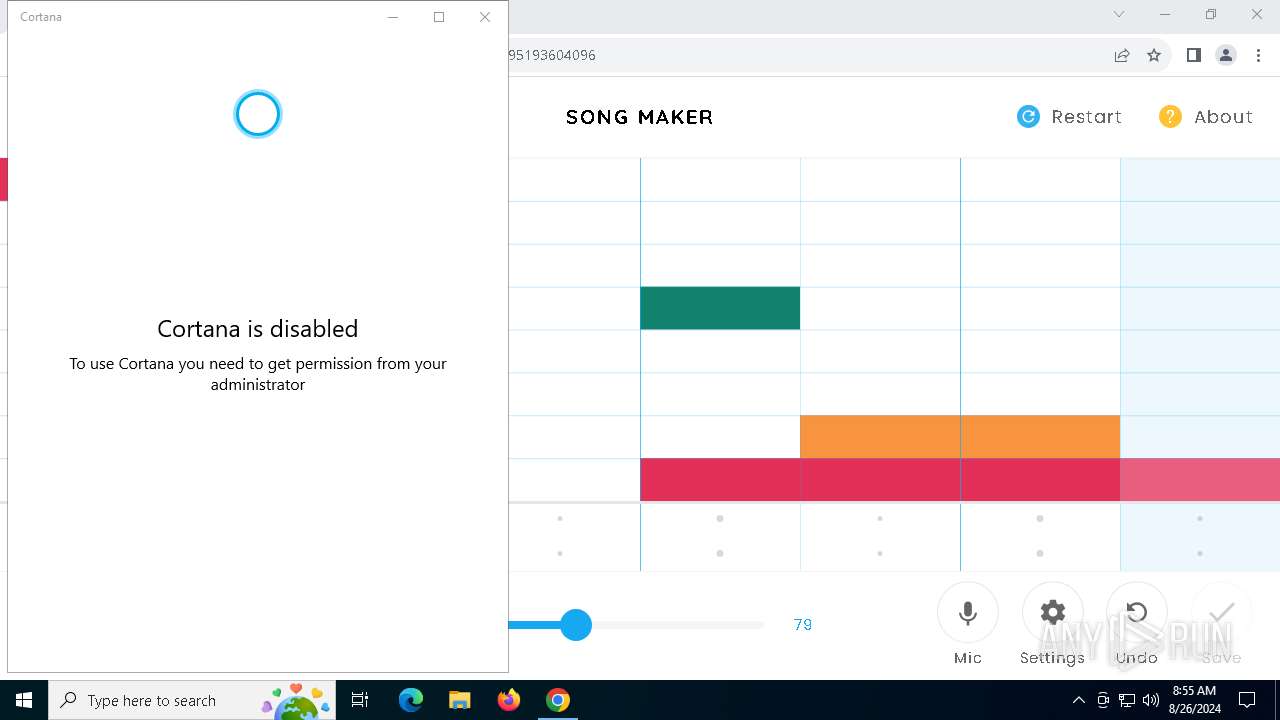The width and height of the screenshot is (1280, 720).
Task: Open File Explorer from the taskbar
Action: (459, 700)
